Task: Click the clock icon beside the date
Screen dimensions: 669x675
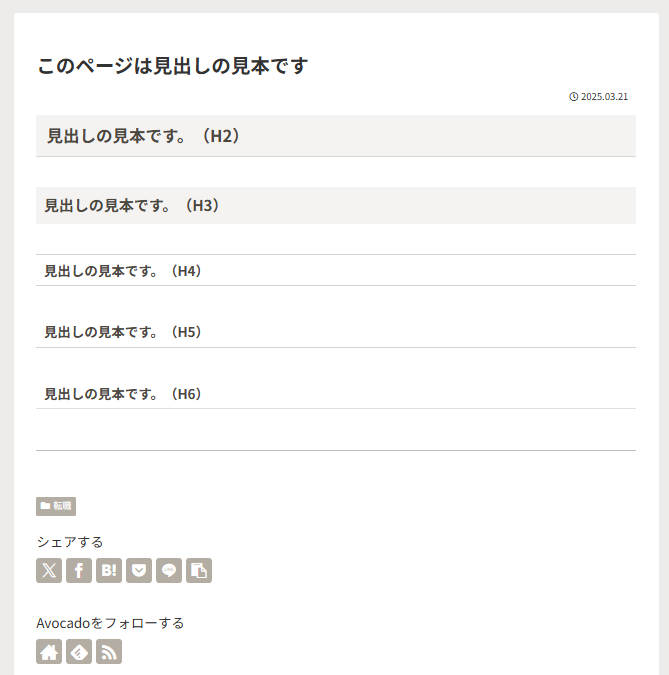Action: 574,97
